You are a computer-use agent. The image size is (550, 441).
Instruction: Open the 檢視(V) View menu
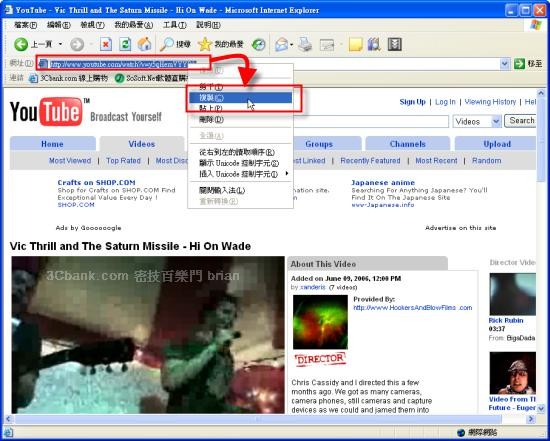point(93,25)
